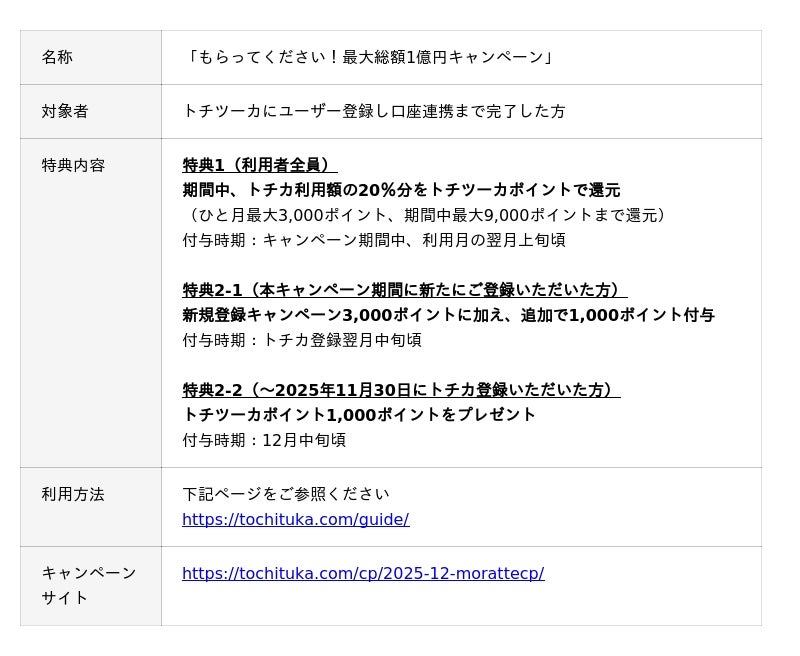The image size is (800, 656).
Task: Click the 特典2-2 underlined heading
Action: point(401,391)
